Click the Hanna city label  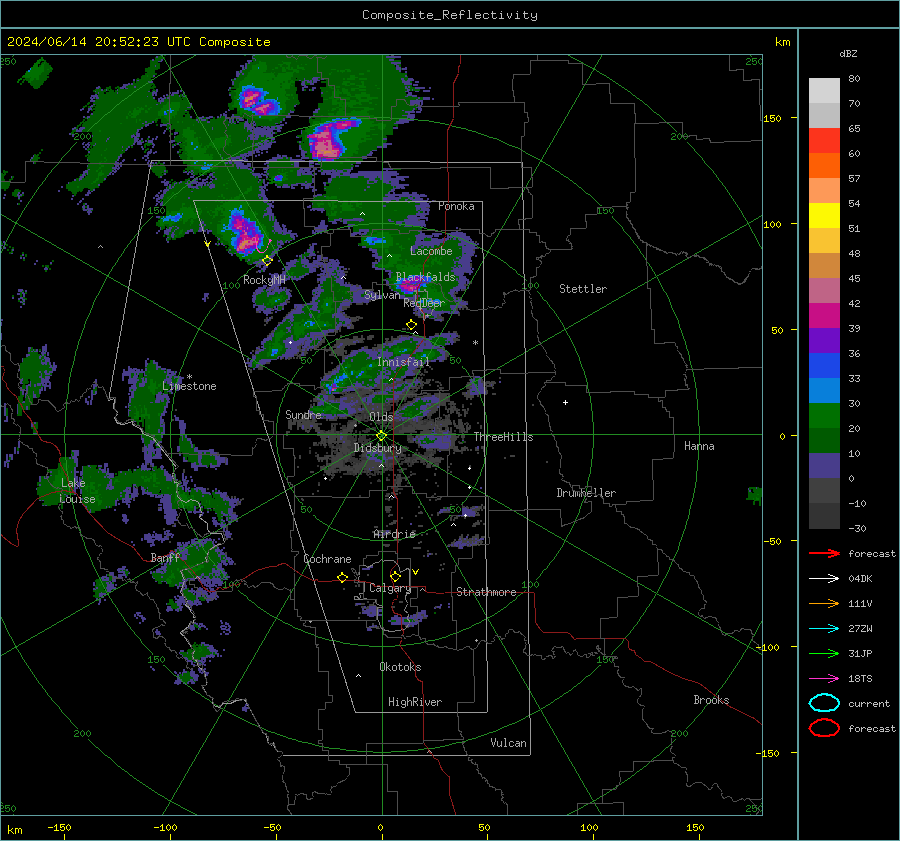pos(699,446)
